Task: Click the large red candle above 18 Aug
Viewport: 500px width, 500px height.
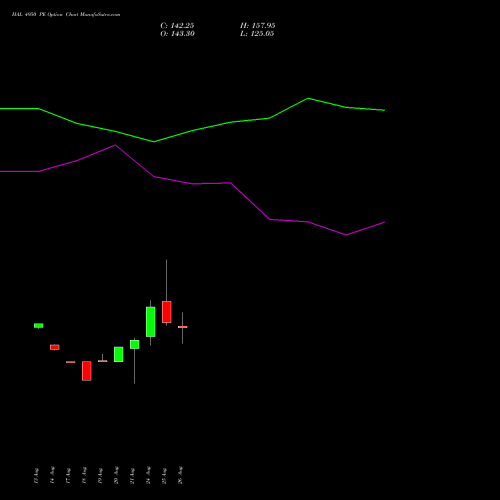Action: [x=87, y=371]
